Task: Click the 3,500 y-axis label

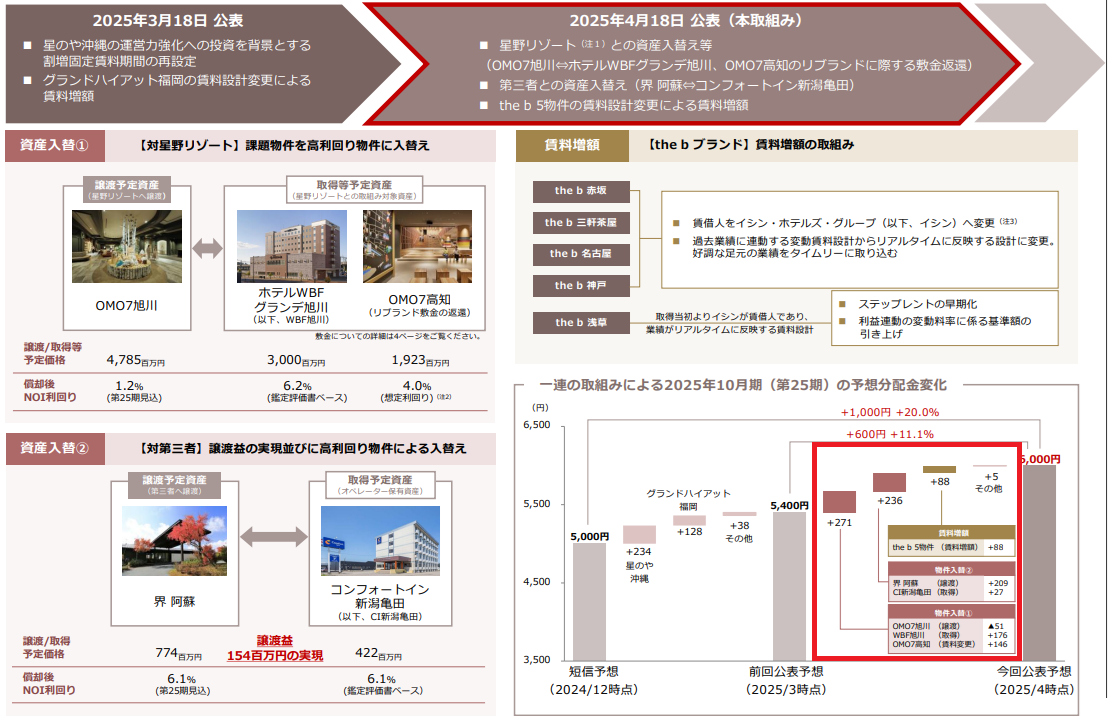Action: [x=536, y=660]
